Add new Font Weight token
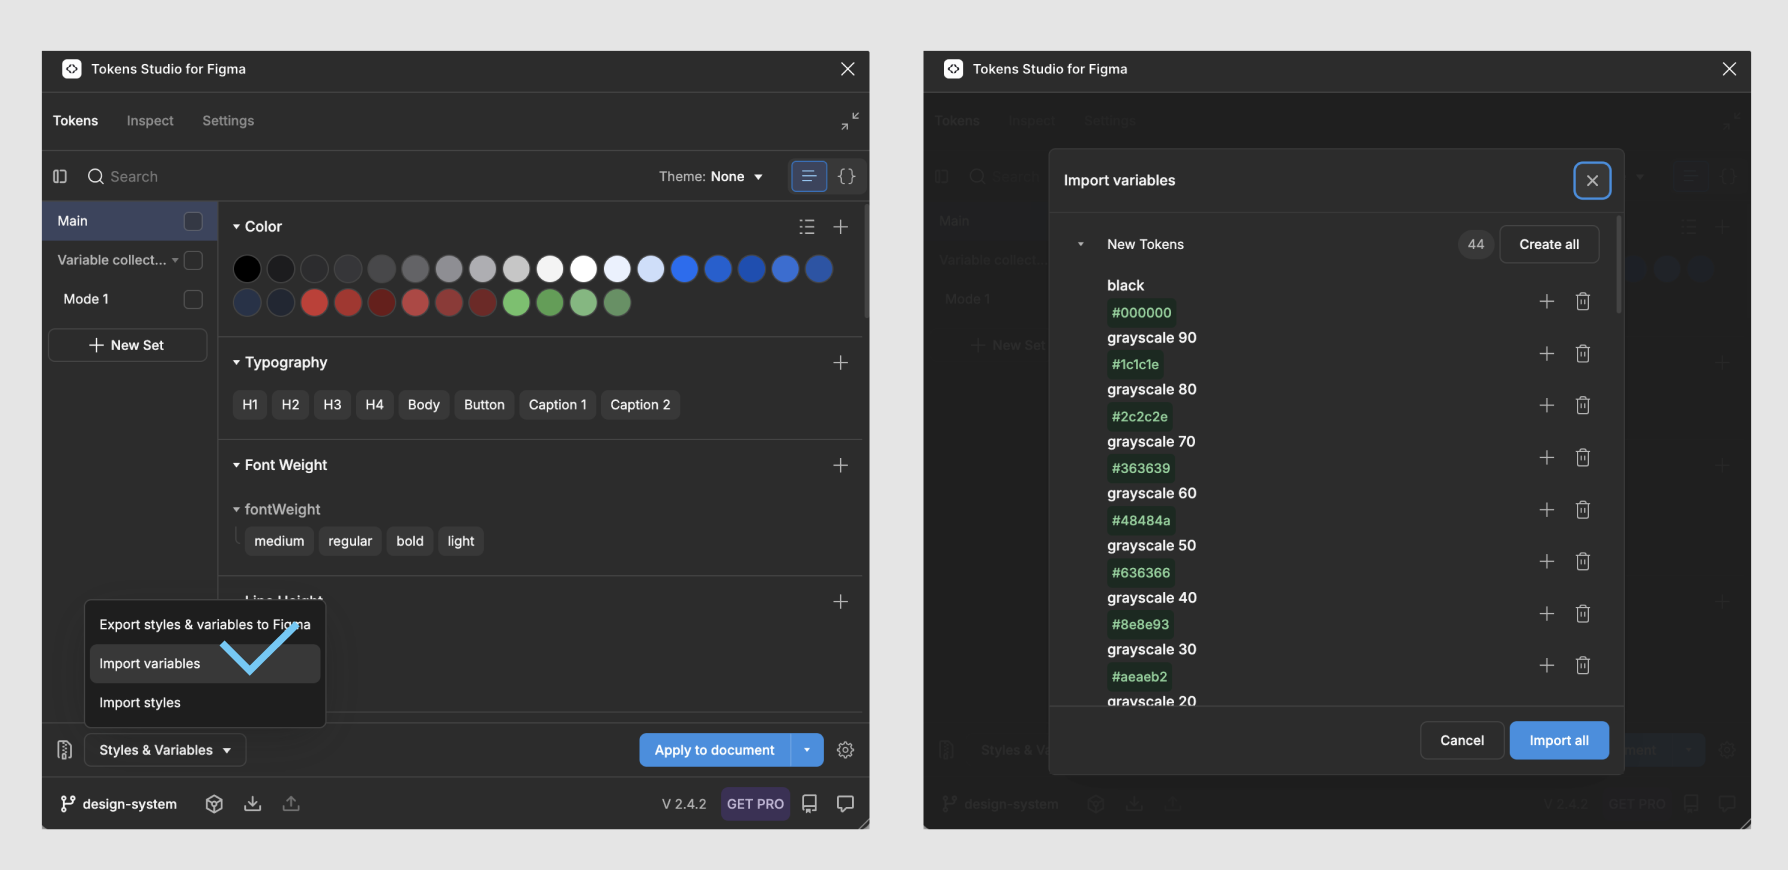Image resolution: width=1788 pixels, height=870 pixels. [x=841, y=465]
